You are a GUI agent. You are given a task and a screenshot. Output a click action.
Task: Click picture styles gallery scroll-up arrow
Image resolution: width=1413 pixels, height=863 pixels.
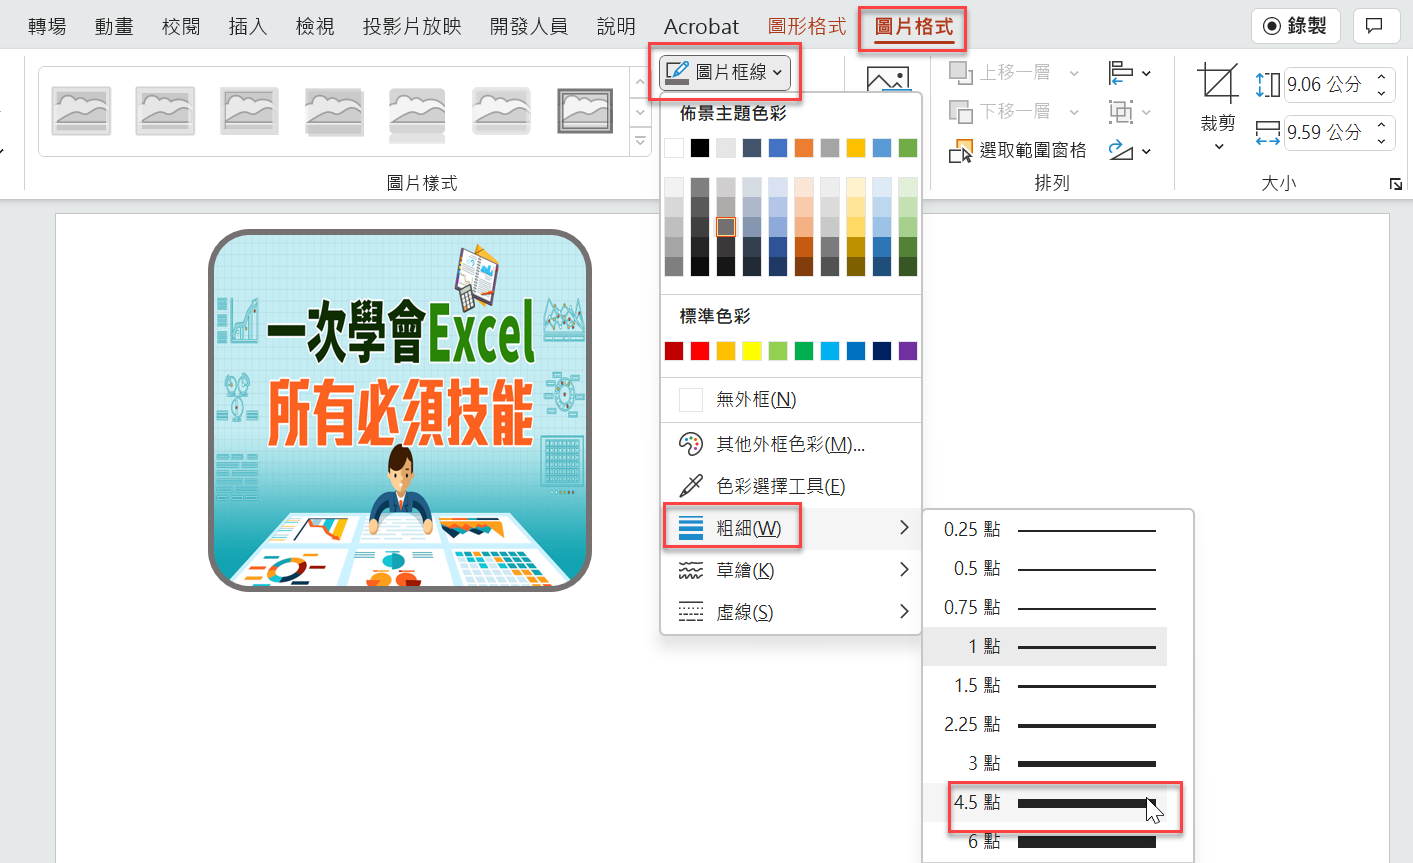[641, 82]
